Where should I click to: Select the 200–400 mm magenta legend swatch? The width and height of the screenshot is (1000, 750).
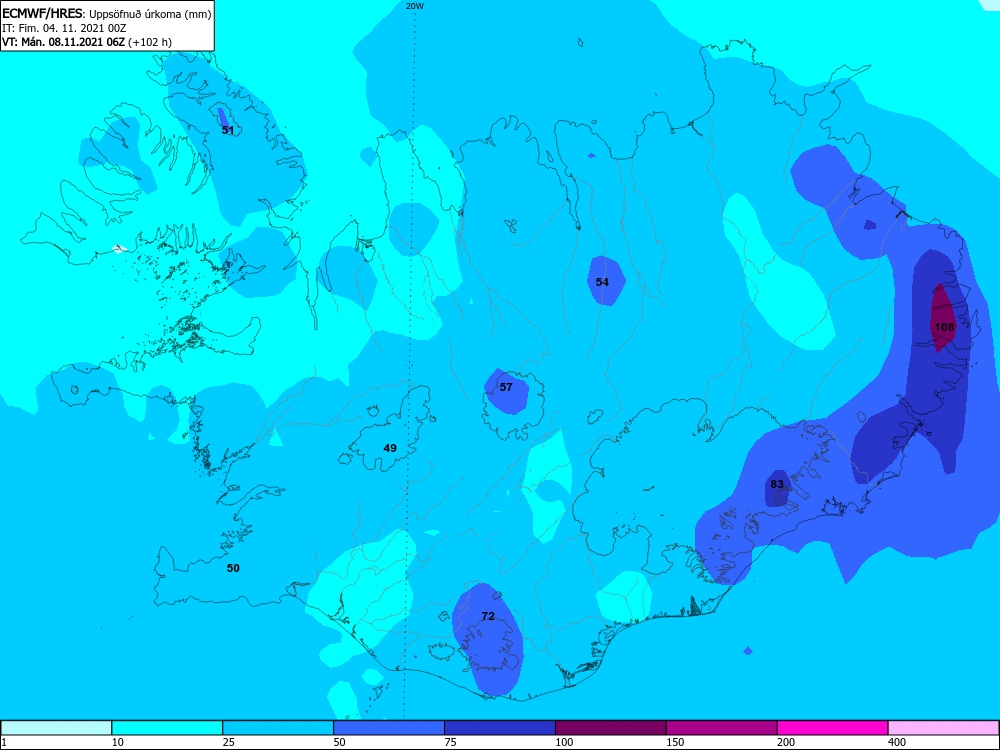(833, 728)
